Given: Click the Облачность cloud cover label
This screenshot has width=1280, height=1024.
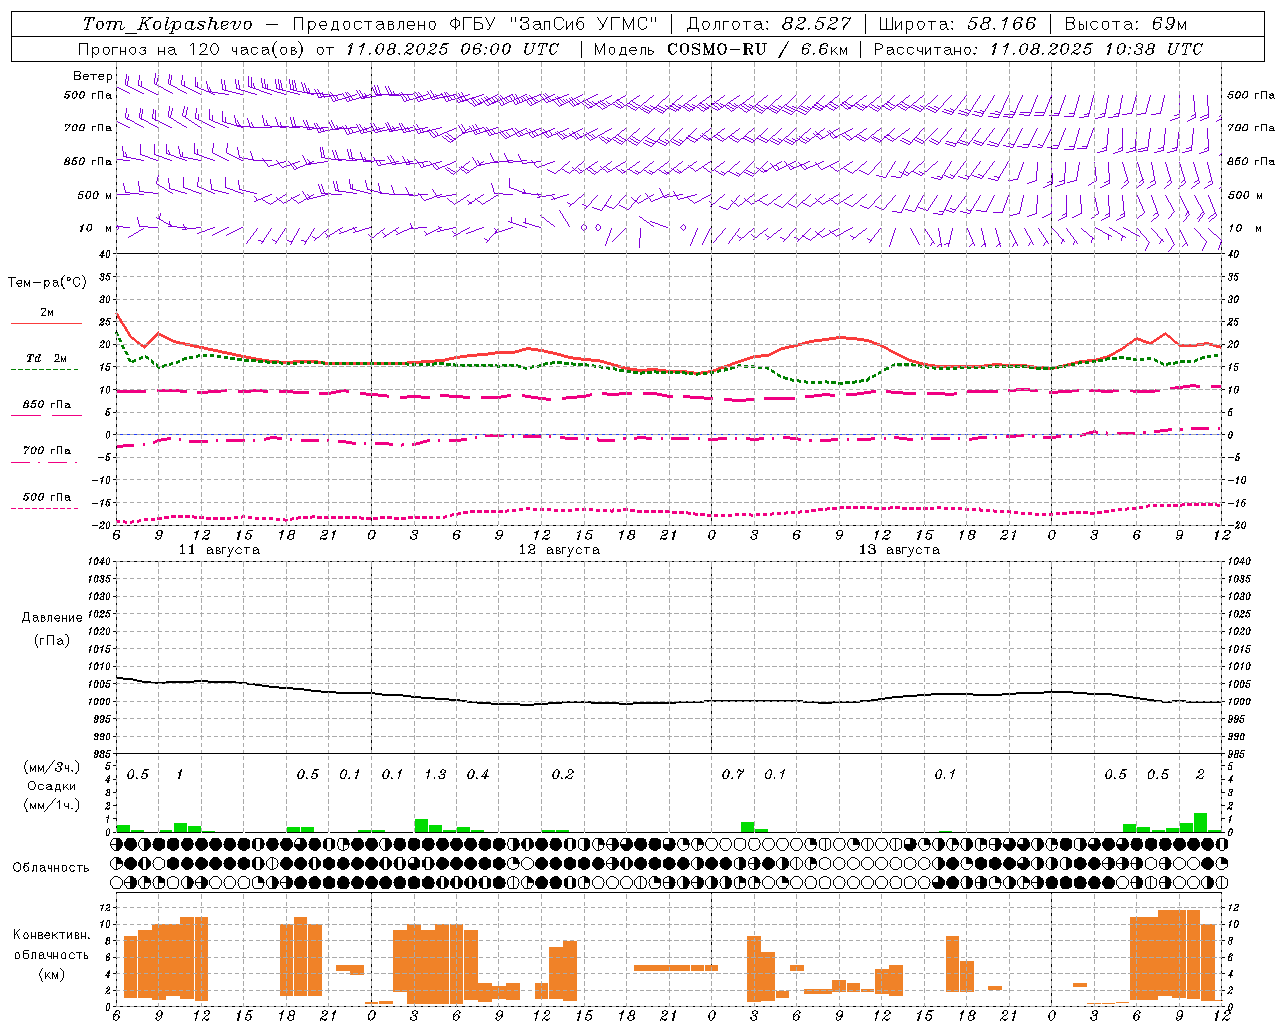Looking at the screenshot, I should pyautogui.click(x=51, y=868).
